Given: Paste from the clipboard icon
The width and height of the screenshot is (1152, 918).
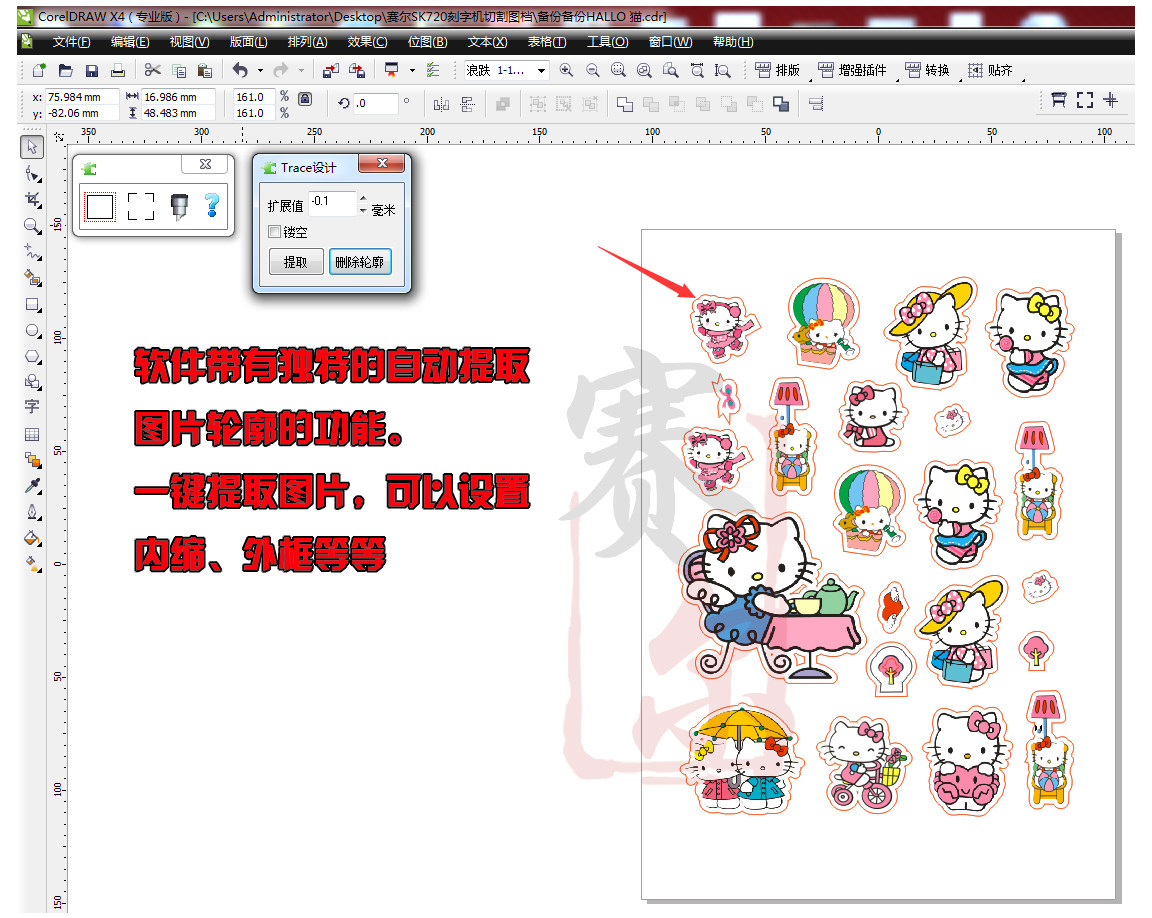Looking at the screenshot, I should (x=205, y=71).
